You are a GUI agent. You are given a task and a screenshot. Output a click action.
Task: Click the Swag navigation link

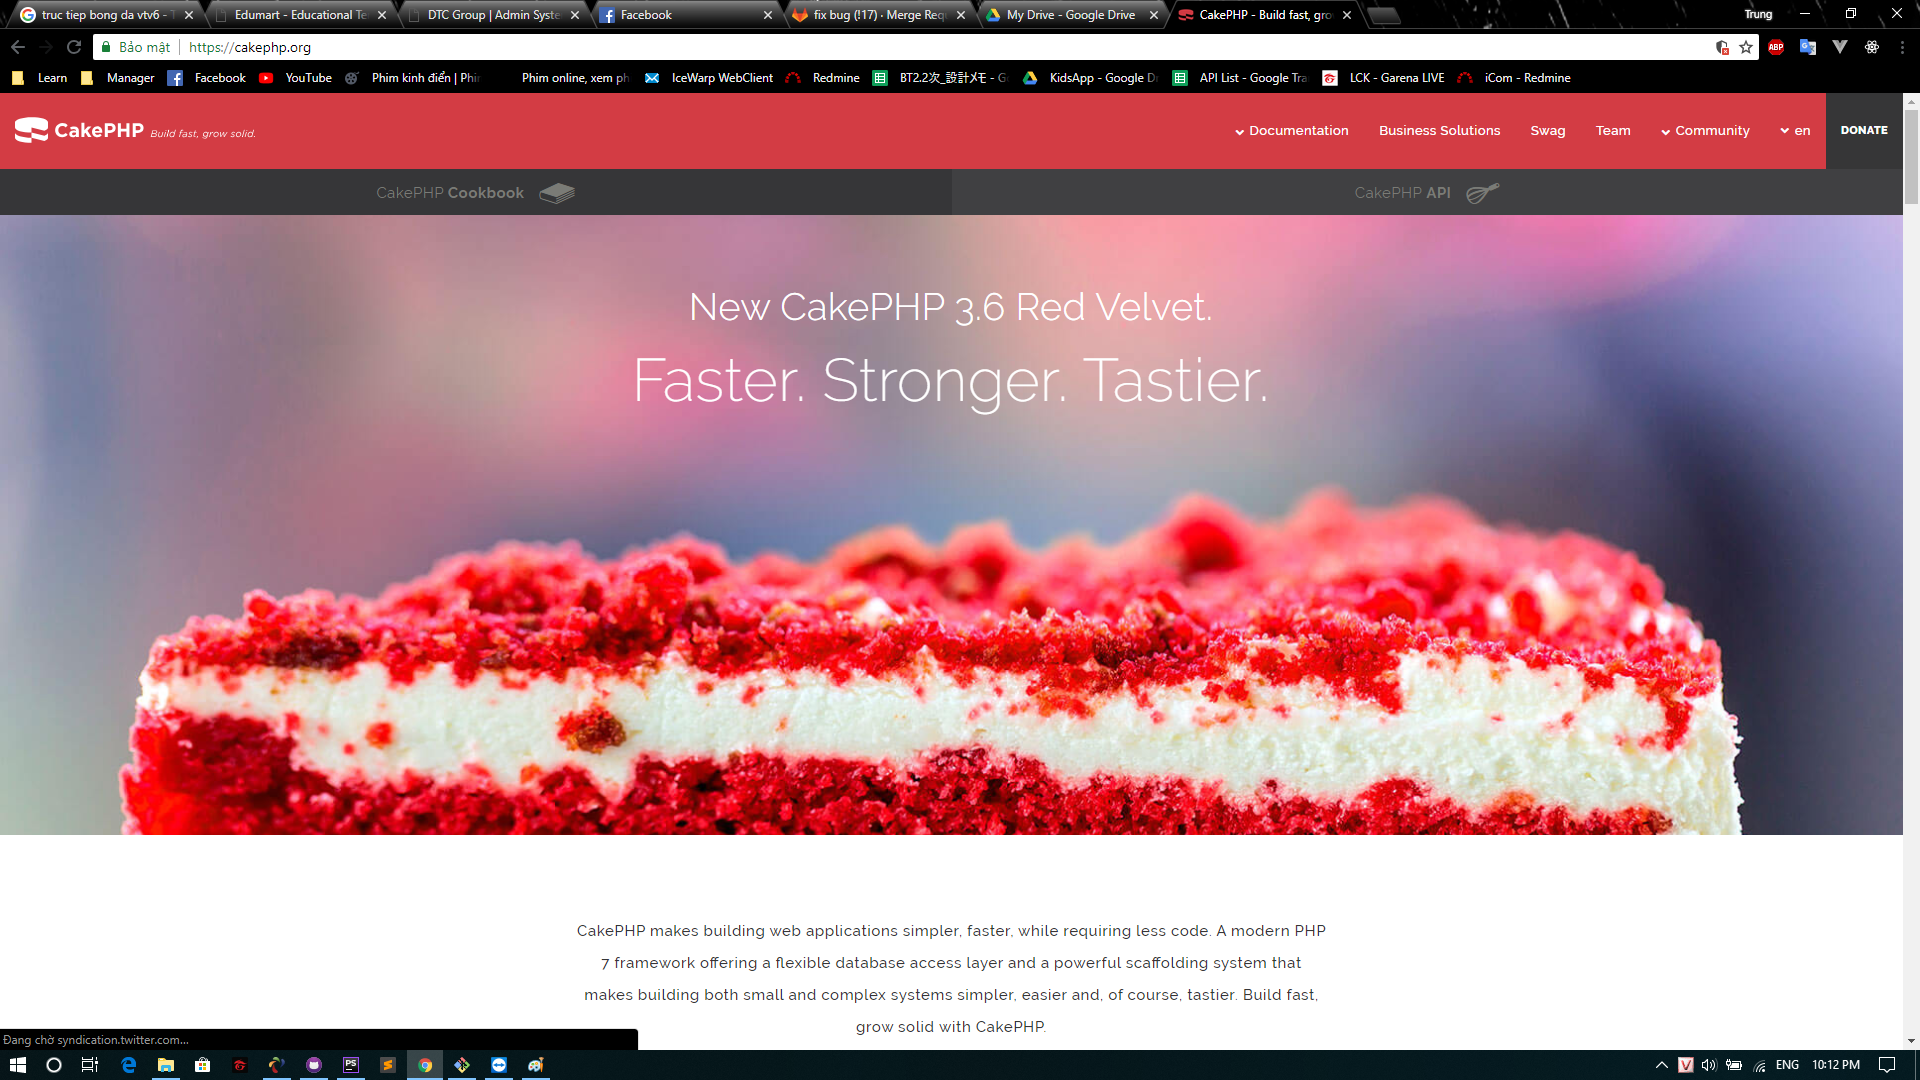(1547, 129)
